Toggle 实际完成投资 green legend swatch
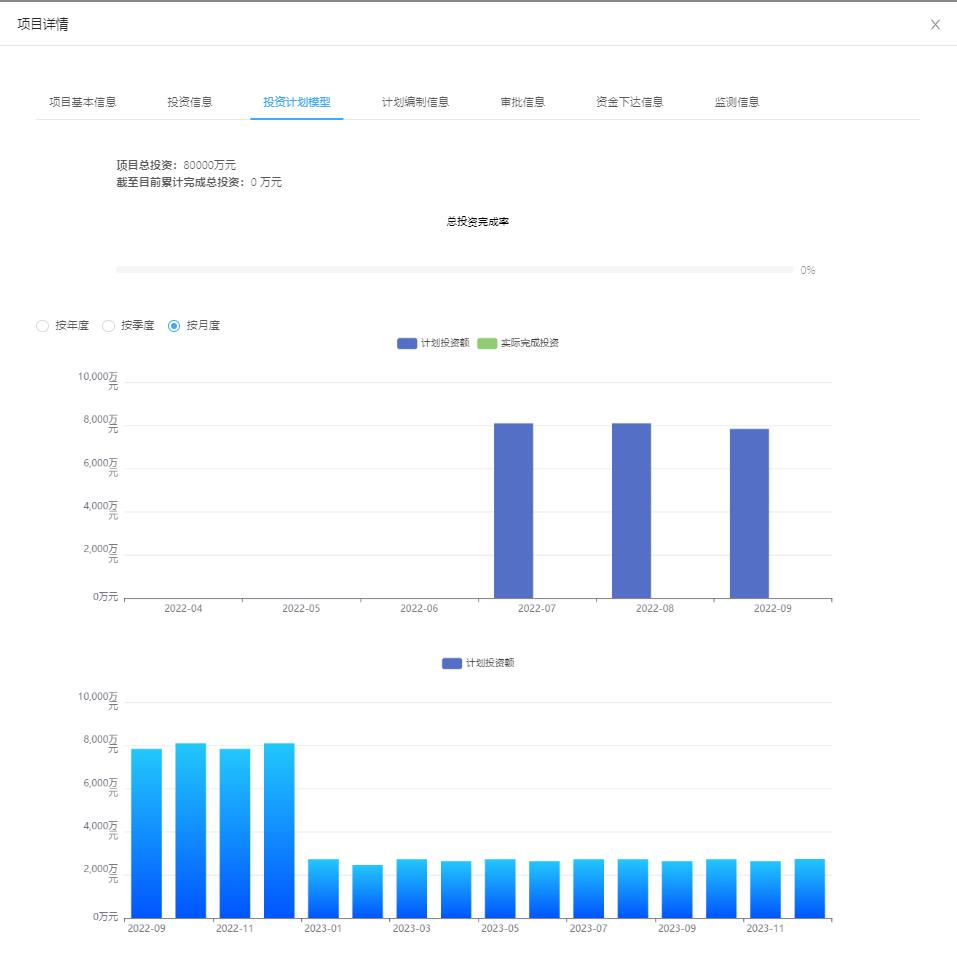This screenshot has width=957, height=957. click(x=487, y=343)
